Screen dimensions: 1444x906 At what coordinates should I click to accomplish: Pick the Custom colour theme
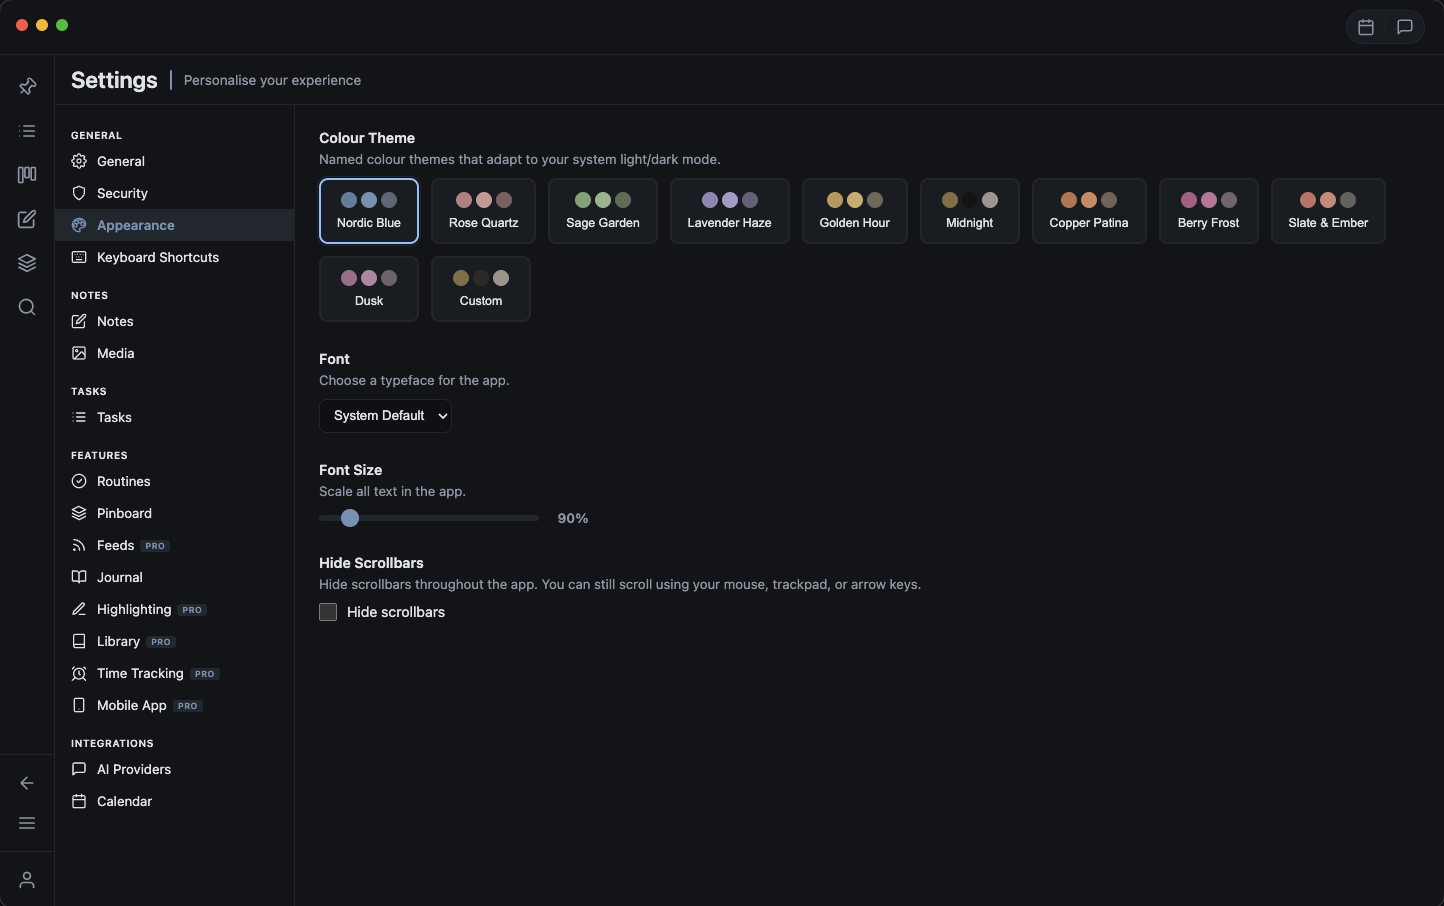click(480, 289)
